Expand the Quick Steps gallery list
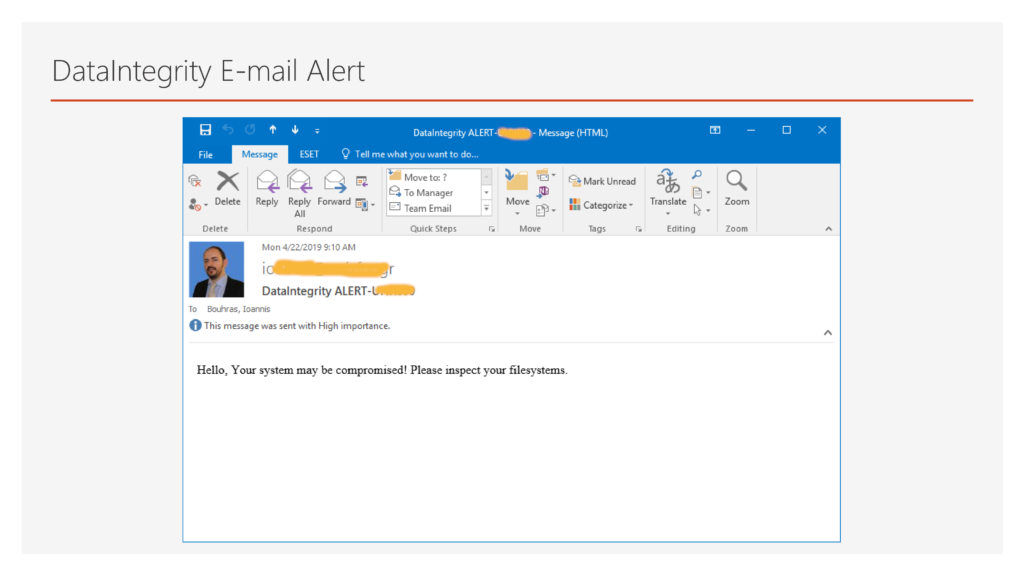This screenshot has width=1024, height=576. click(487, 208)
